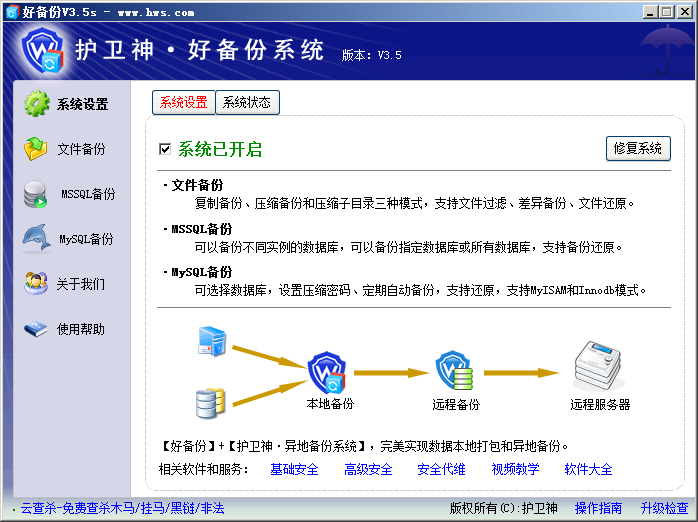The height and width of the screenshot is (522, 698).
Task: Click the umbrella icon in header corner
Action: click(x=666, y=49)
